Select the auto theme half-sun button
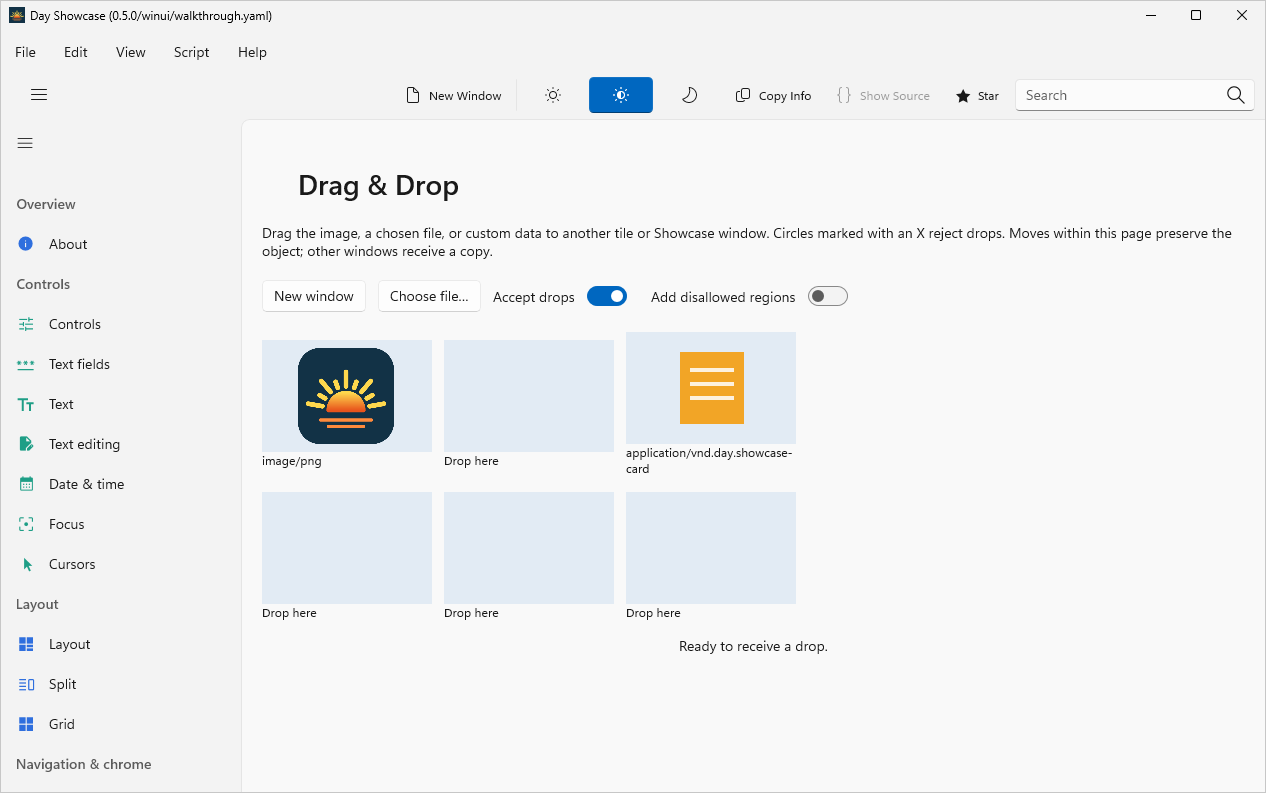Viewport: 1266px width, 793px height. point(621,95)
